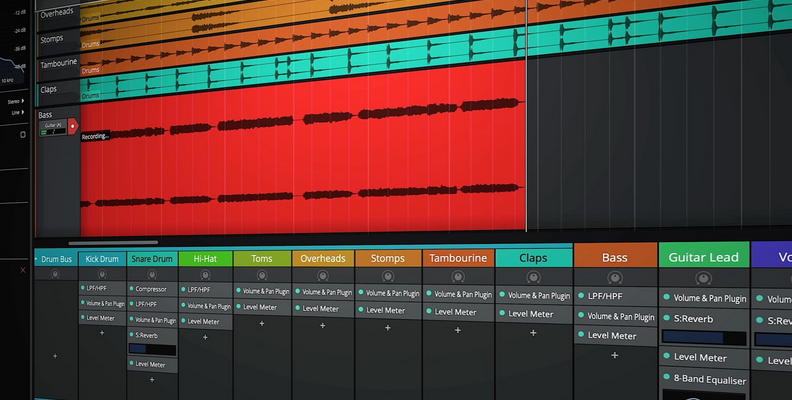The height and width of the screenshot is (400, 792).
Task: Toggle the Guitar Lead S:Reverb enable dot
Action: (x=665, y=320)
